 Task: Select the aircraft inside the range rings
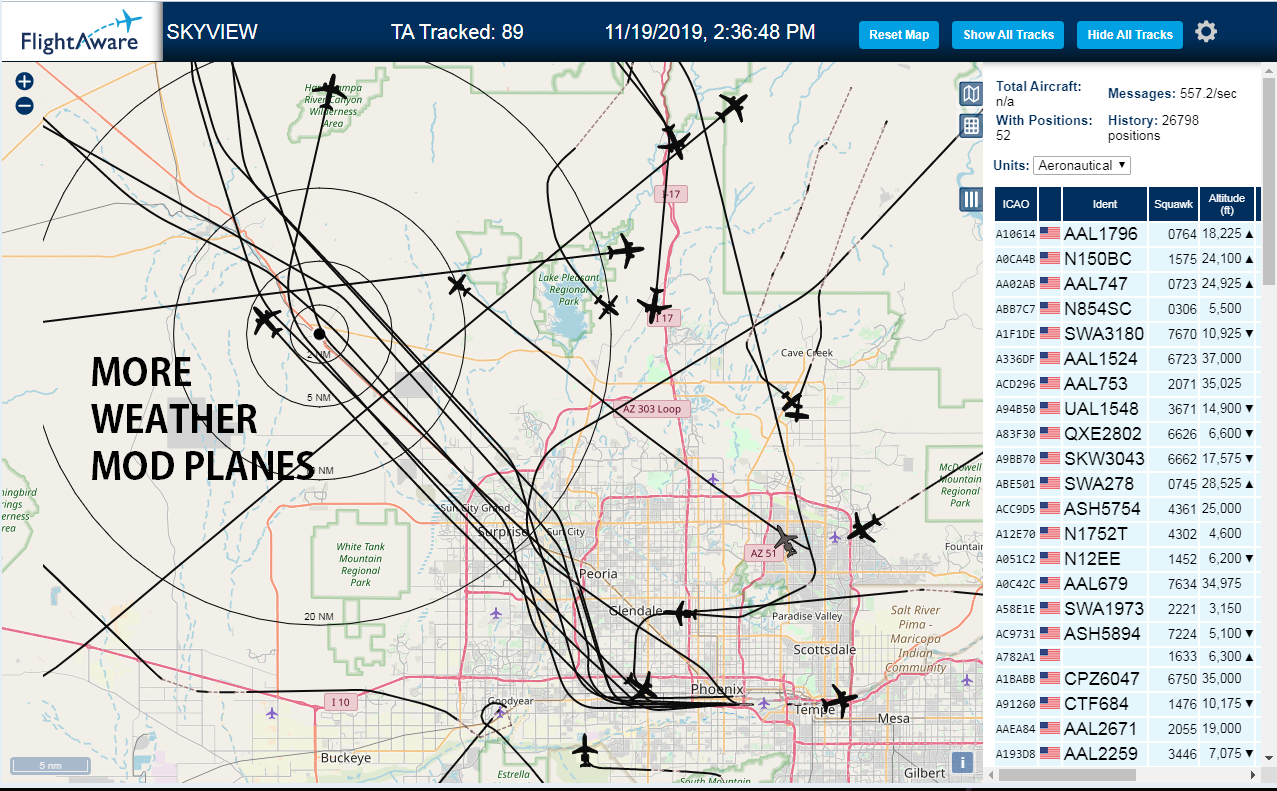(267, 321)
